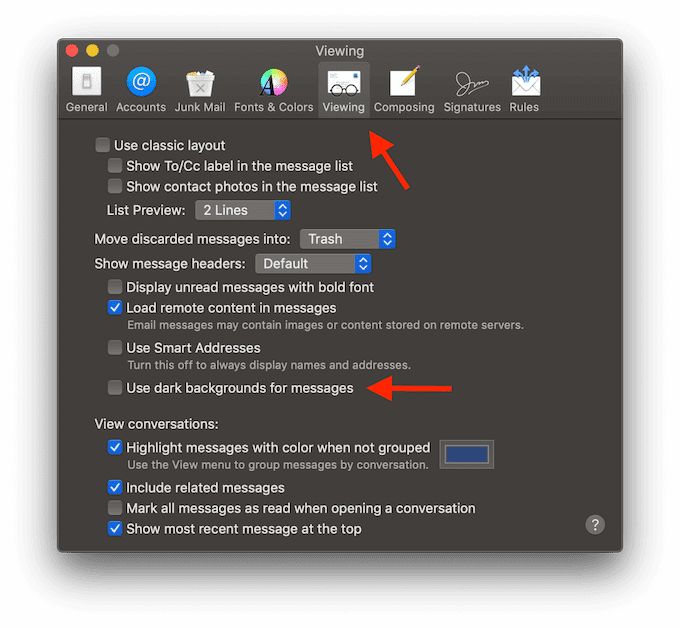Image resolution: width=680 pixels, height=628 pixels.
Task: Enable Use classic layout checkbox
Action: click(103, 145)
